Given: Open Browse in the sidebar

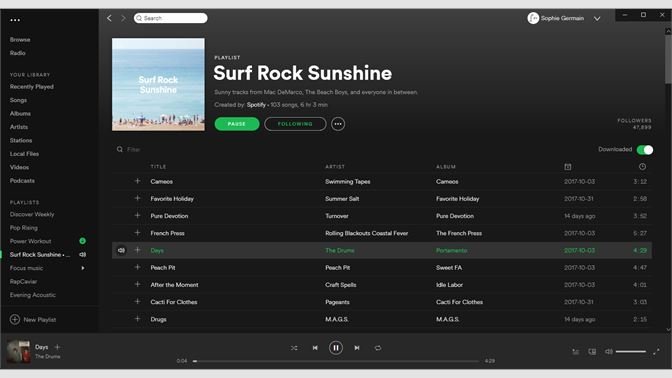Looking at the screenshot, I should tap(20, 39).
